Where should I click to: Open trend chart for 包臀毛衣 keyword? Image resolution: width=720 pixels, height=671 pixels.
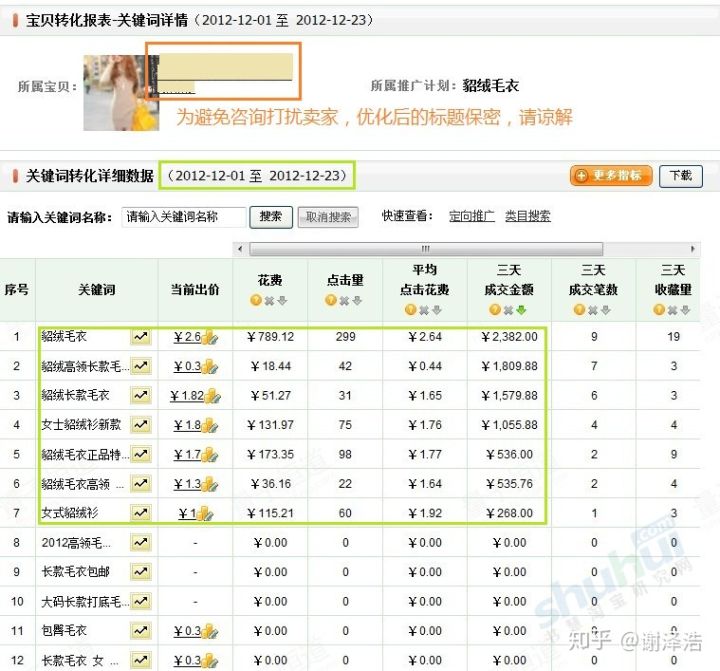(141, 631)
